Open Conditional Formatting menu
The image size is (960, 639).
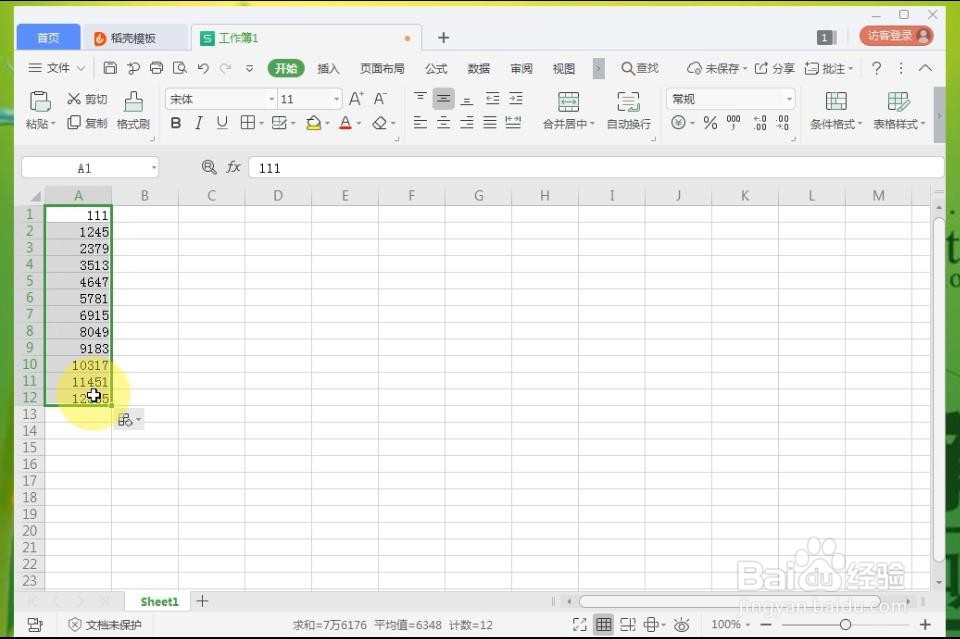[x=836, y=111]
